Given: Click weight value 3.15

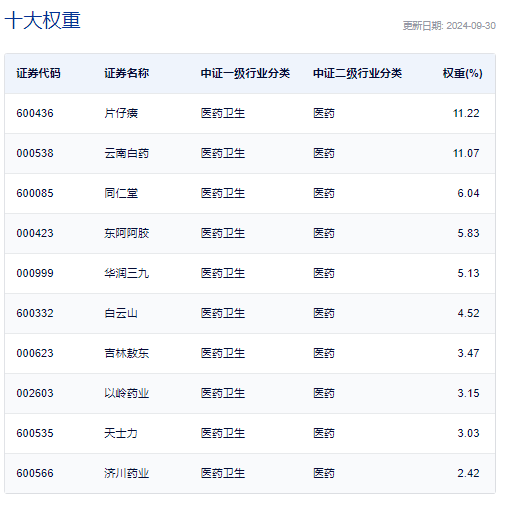Looking at the screenshot, I should tap(468, 393).
